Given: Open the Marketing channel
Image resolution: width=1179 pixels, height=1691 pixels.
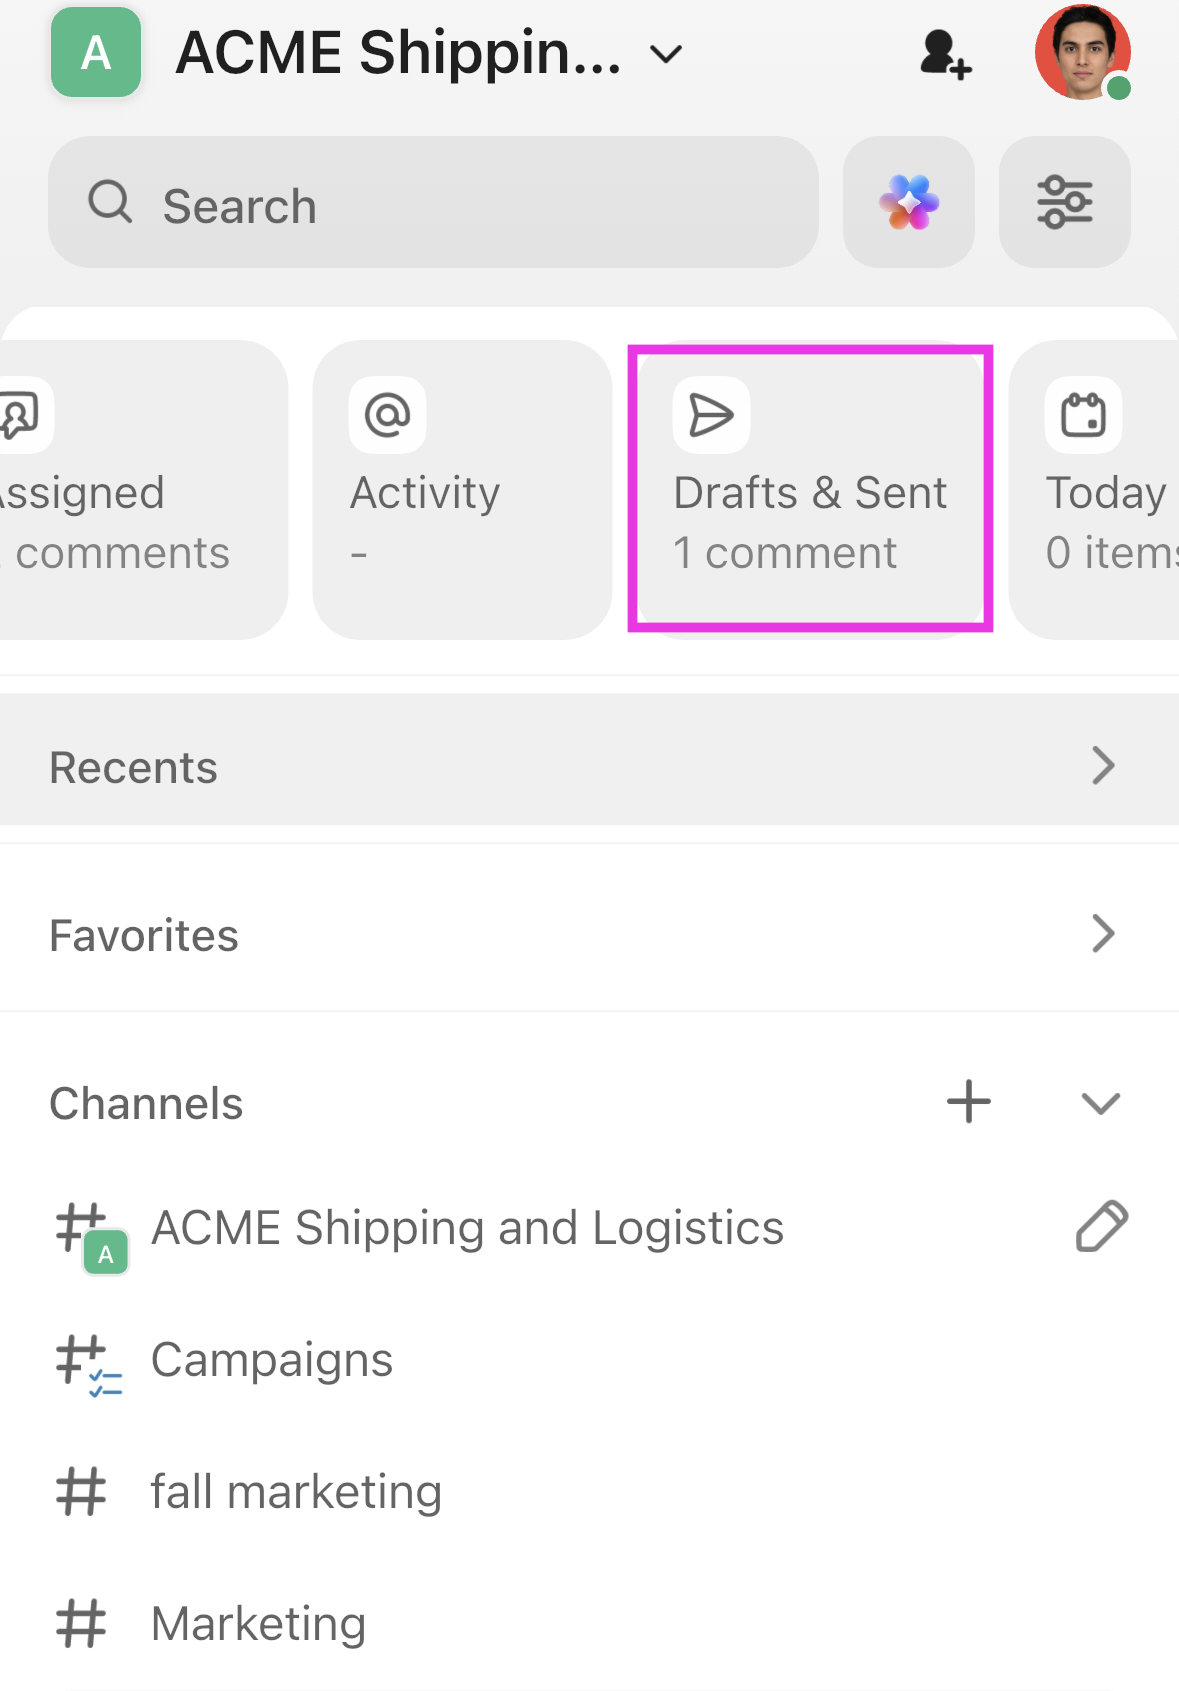Looking at the screenshot, I should point(258,1624).
